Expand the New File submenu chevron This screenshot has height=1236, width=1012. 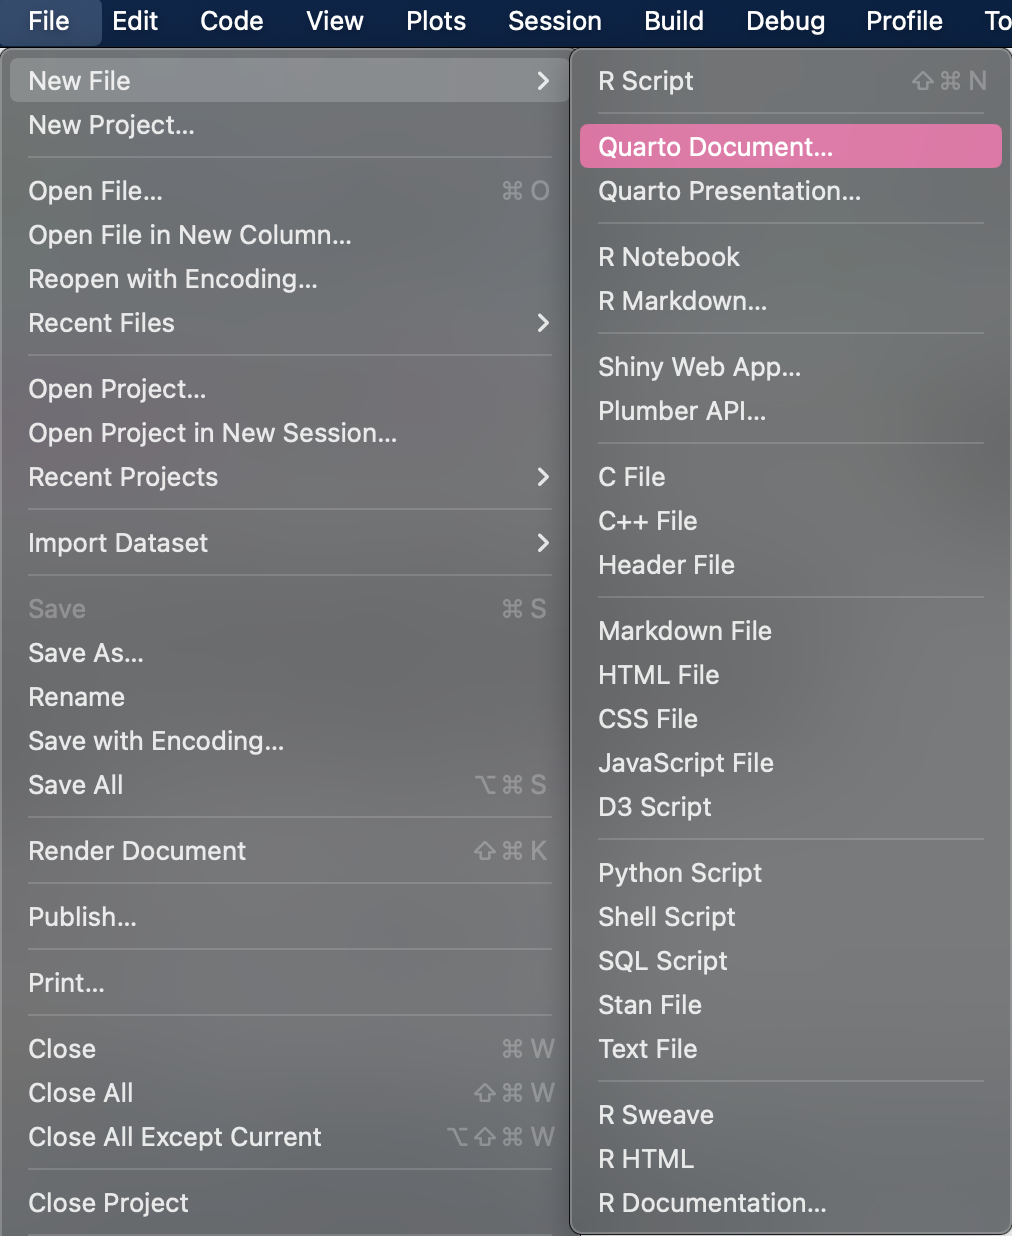pos(543,81)
